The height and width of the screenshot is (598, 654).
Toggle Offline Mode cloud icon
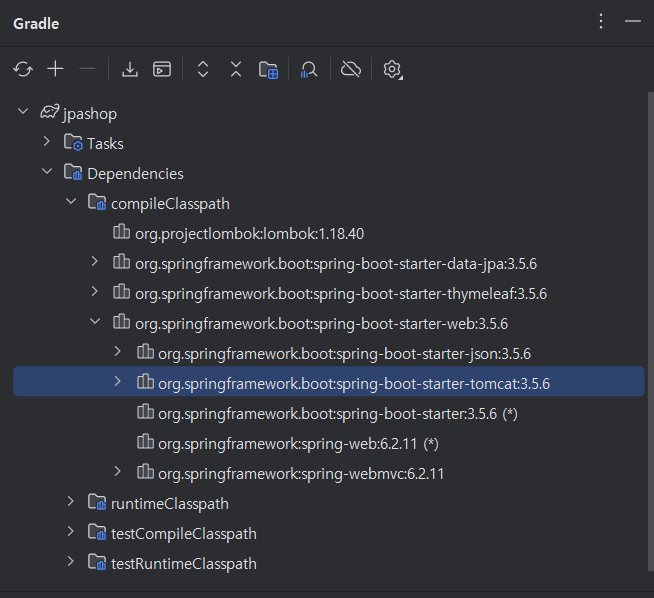click(x=350, y=69)
